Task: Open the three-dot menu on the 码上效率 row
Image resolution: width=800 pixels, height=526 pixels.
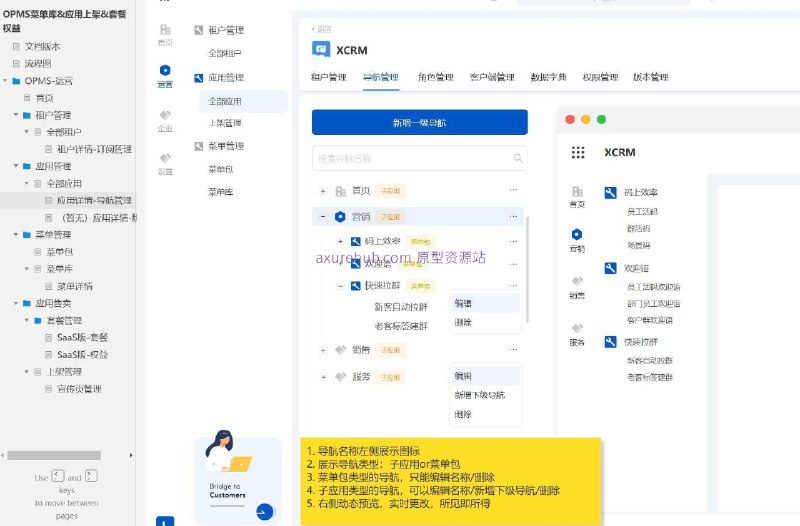Action: 513,241
